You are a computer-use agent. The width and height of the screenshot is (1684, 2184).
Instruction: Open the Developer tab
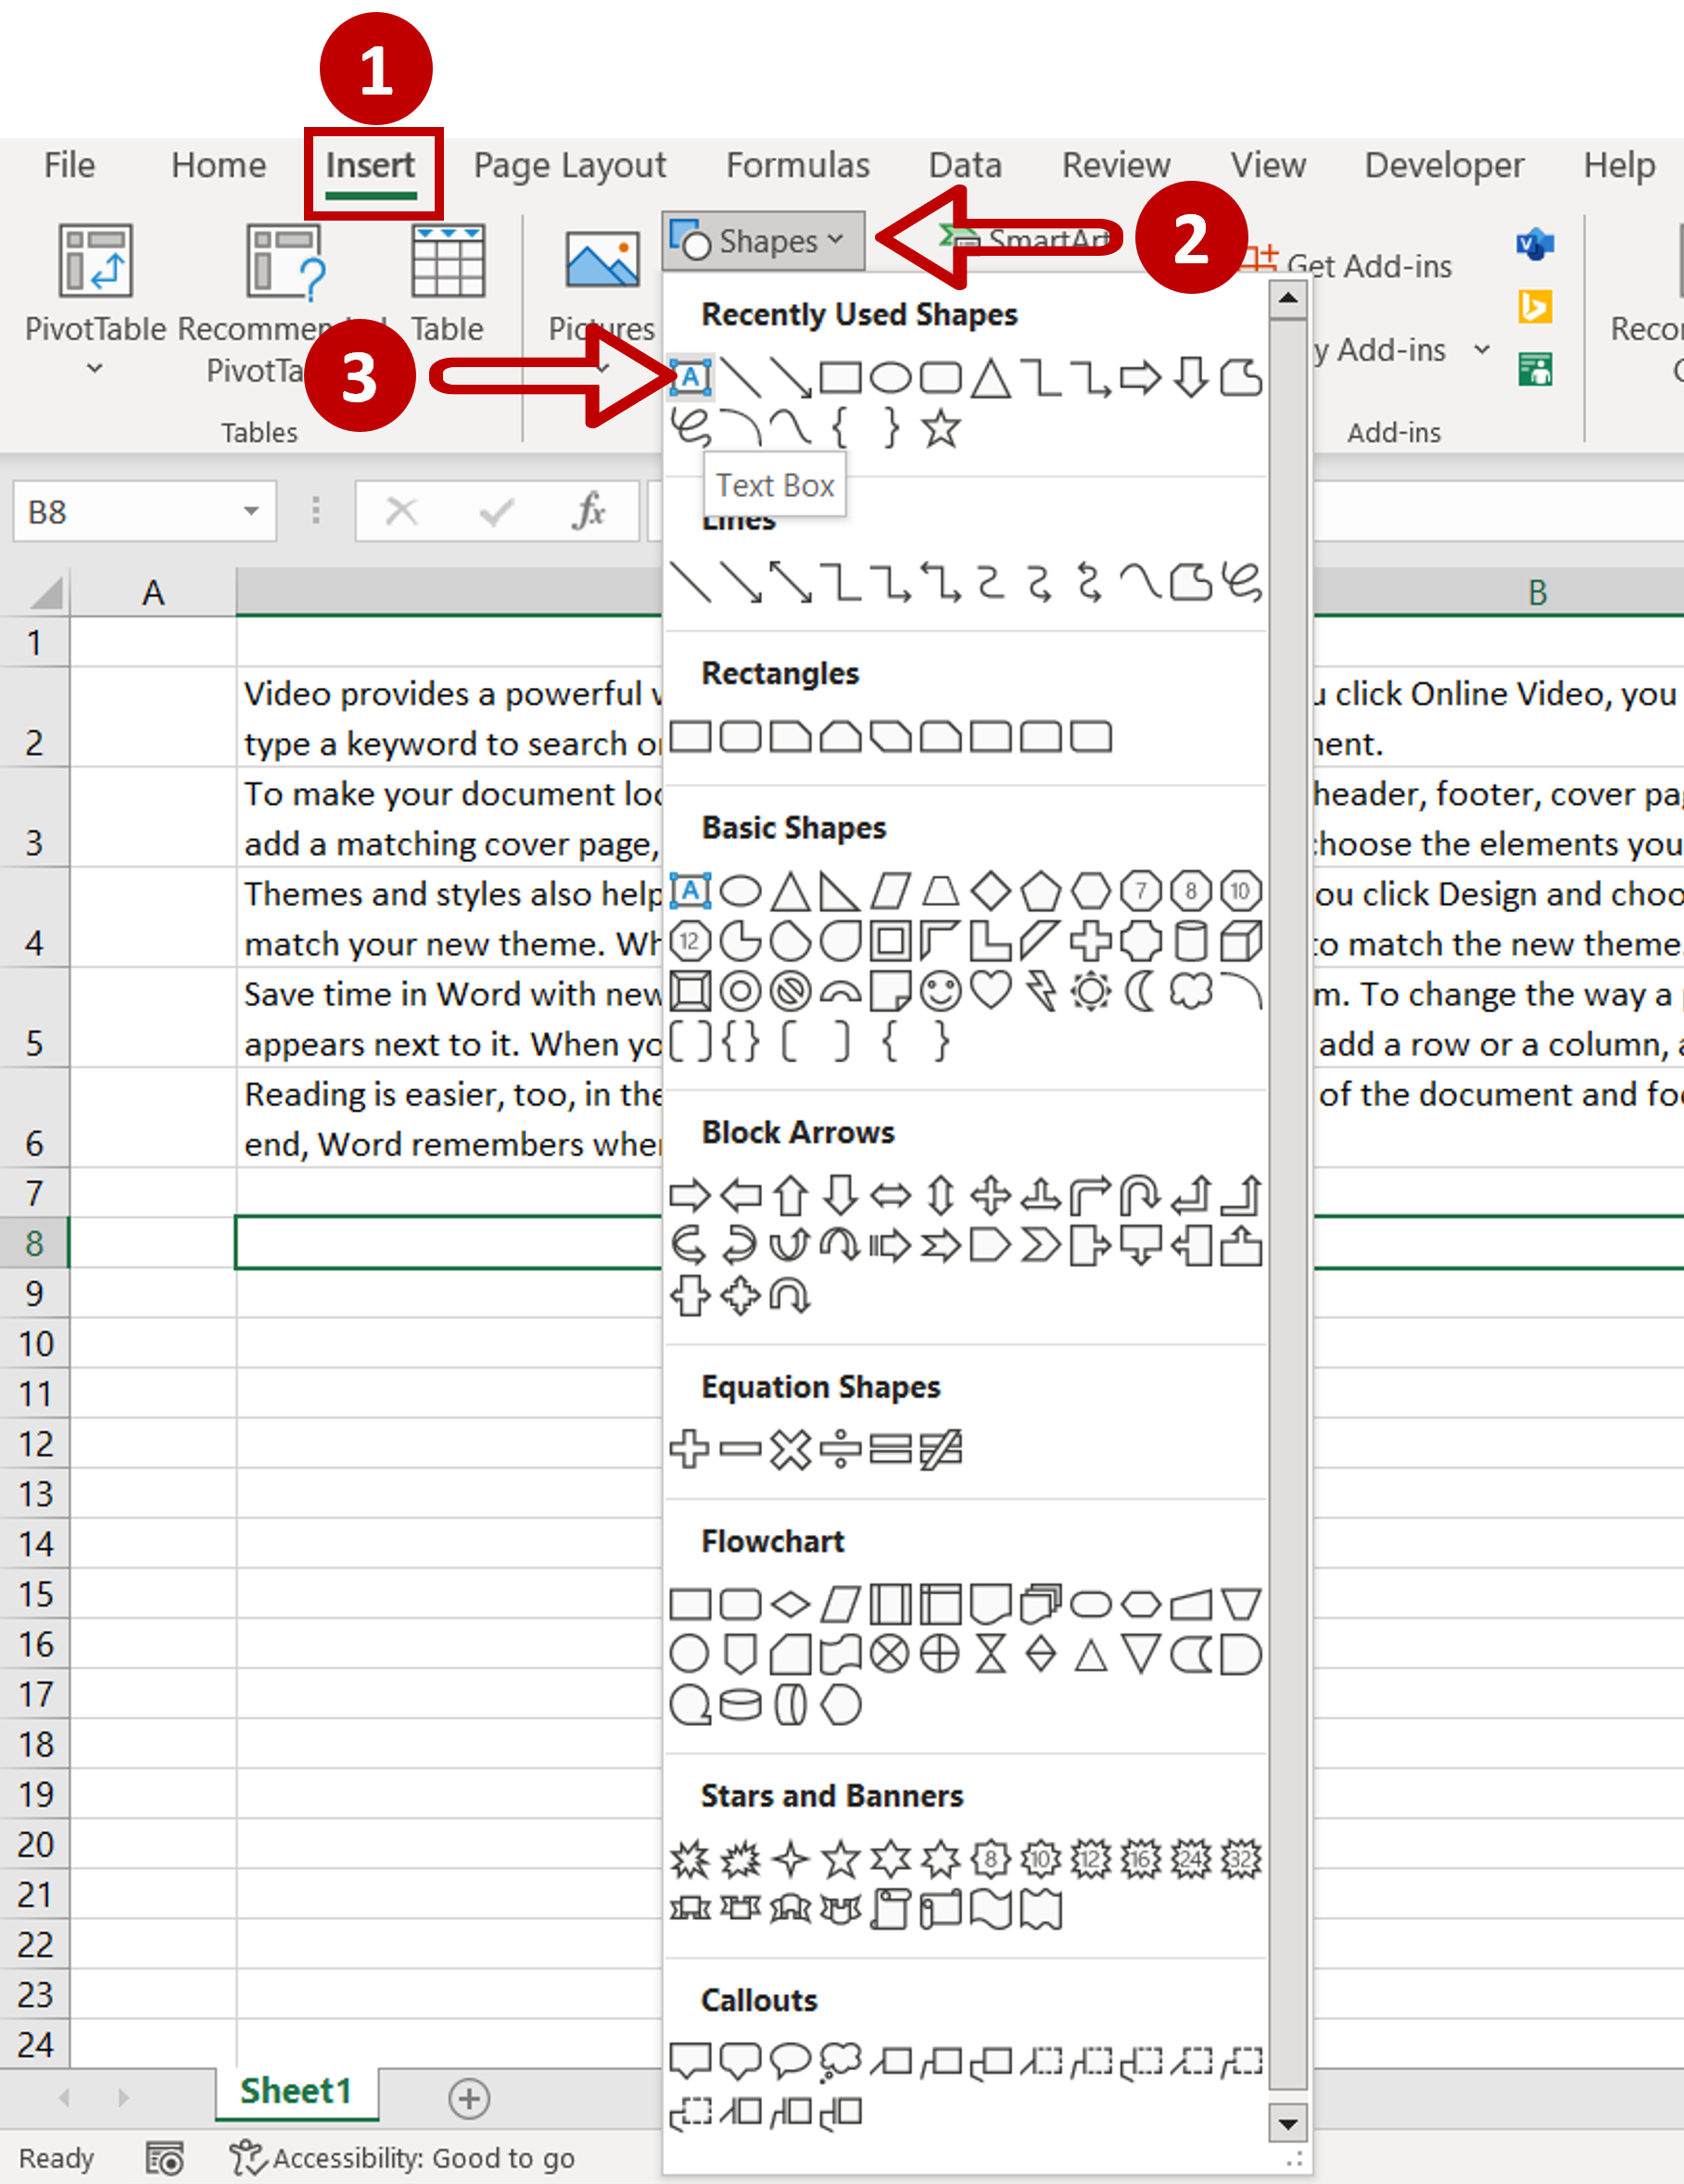(x=1444, y=165)
